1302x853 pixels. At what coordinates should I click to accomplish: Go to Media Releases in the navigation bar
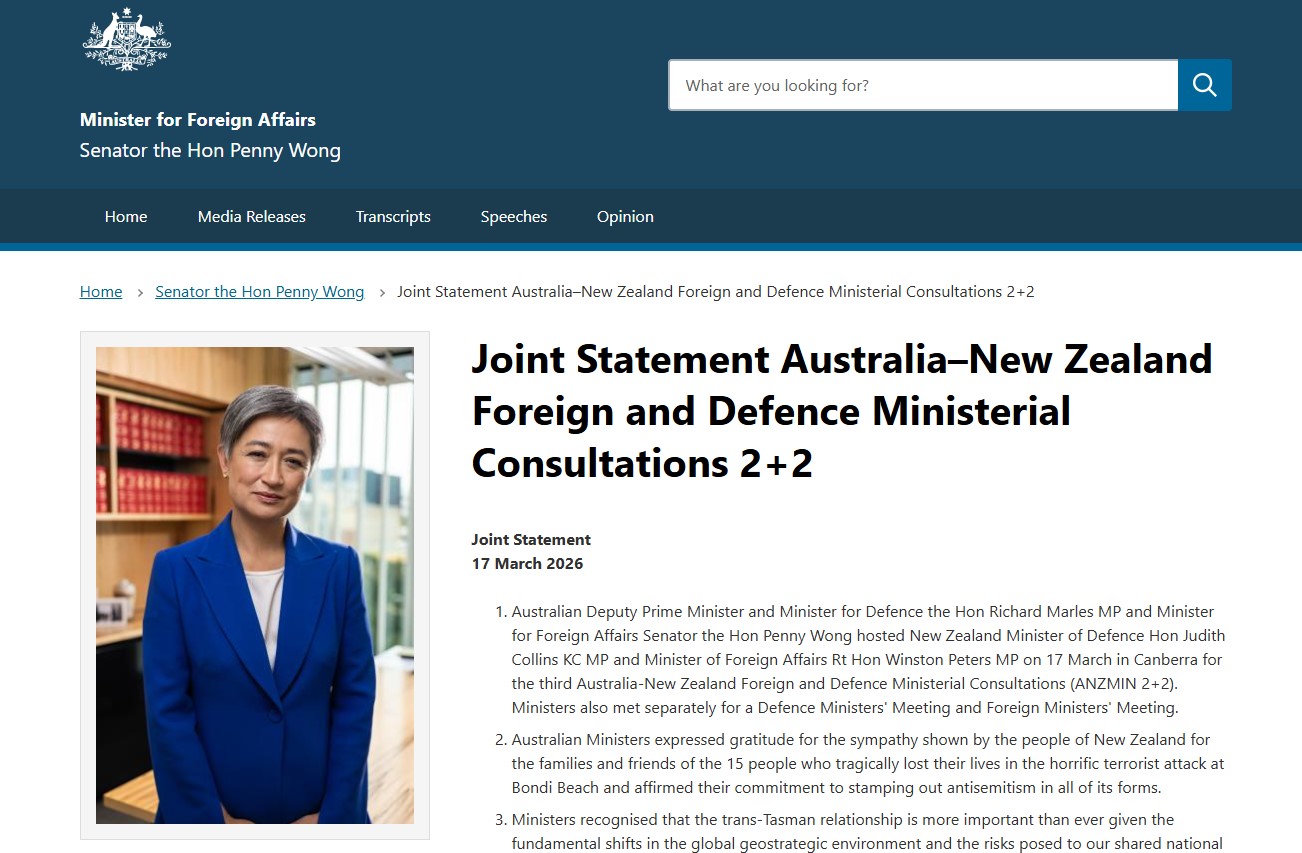(x=252, y=216)
